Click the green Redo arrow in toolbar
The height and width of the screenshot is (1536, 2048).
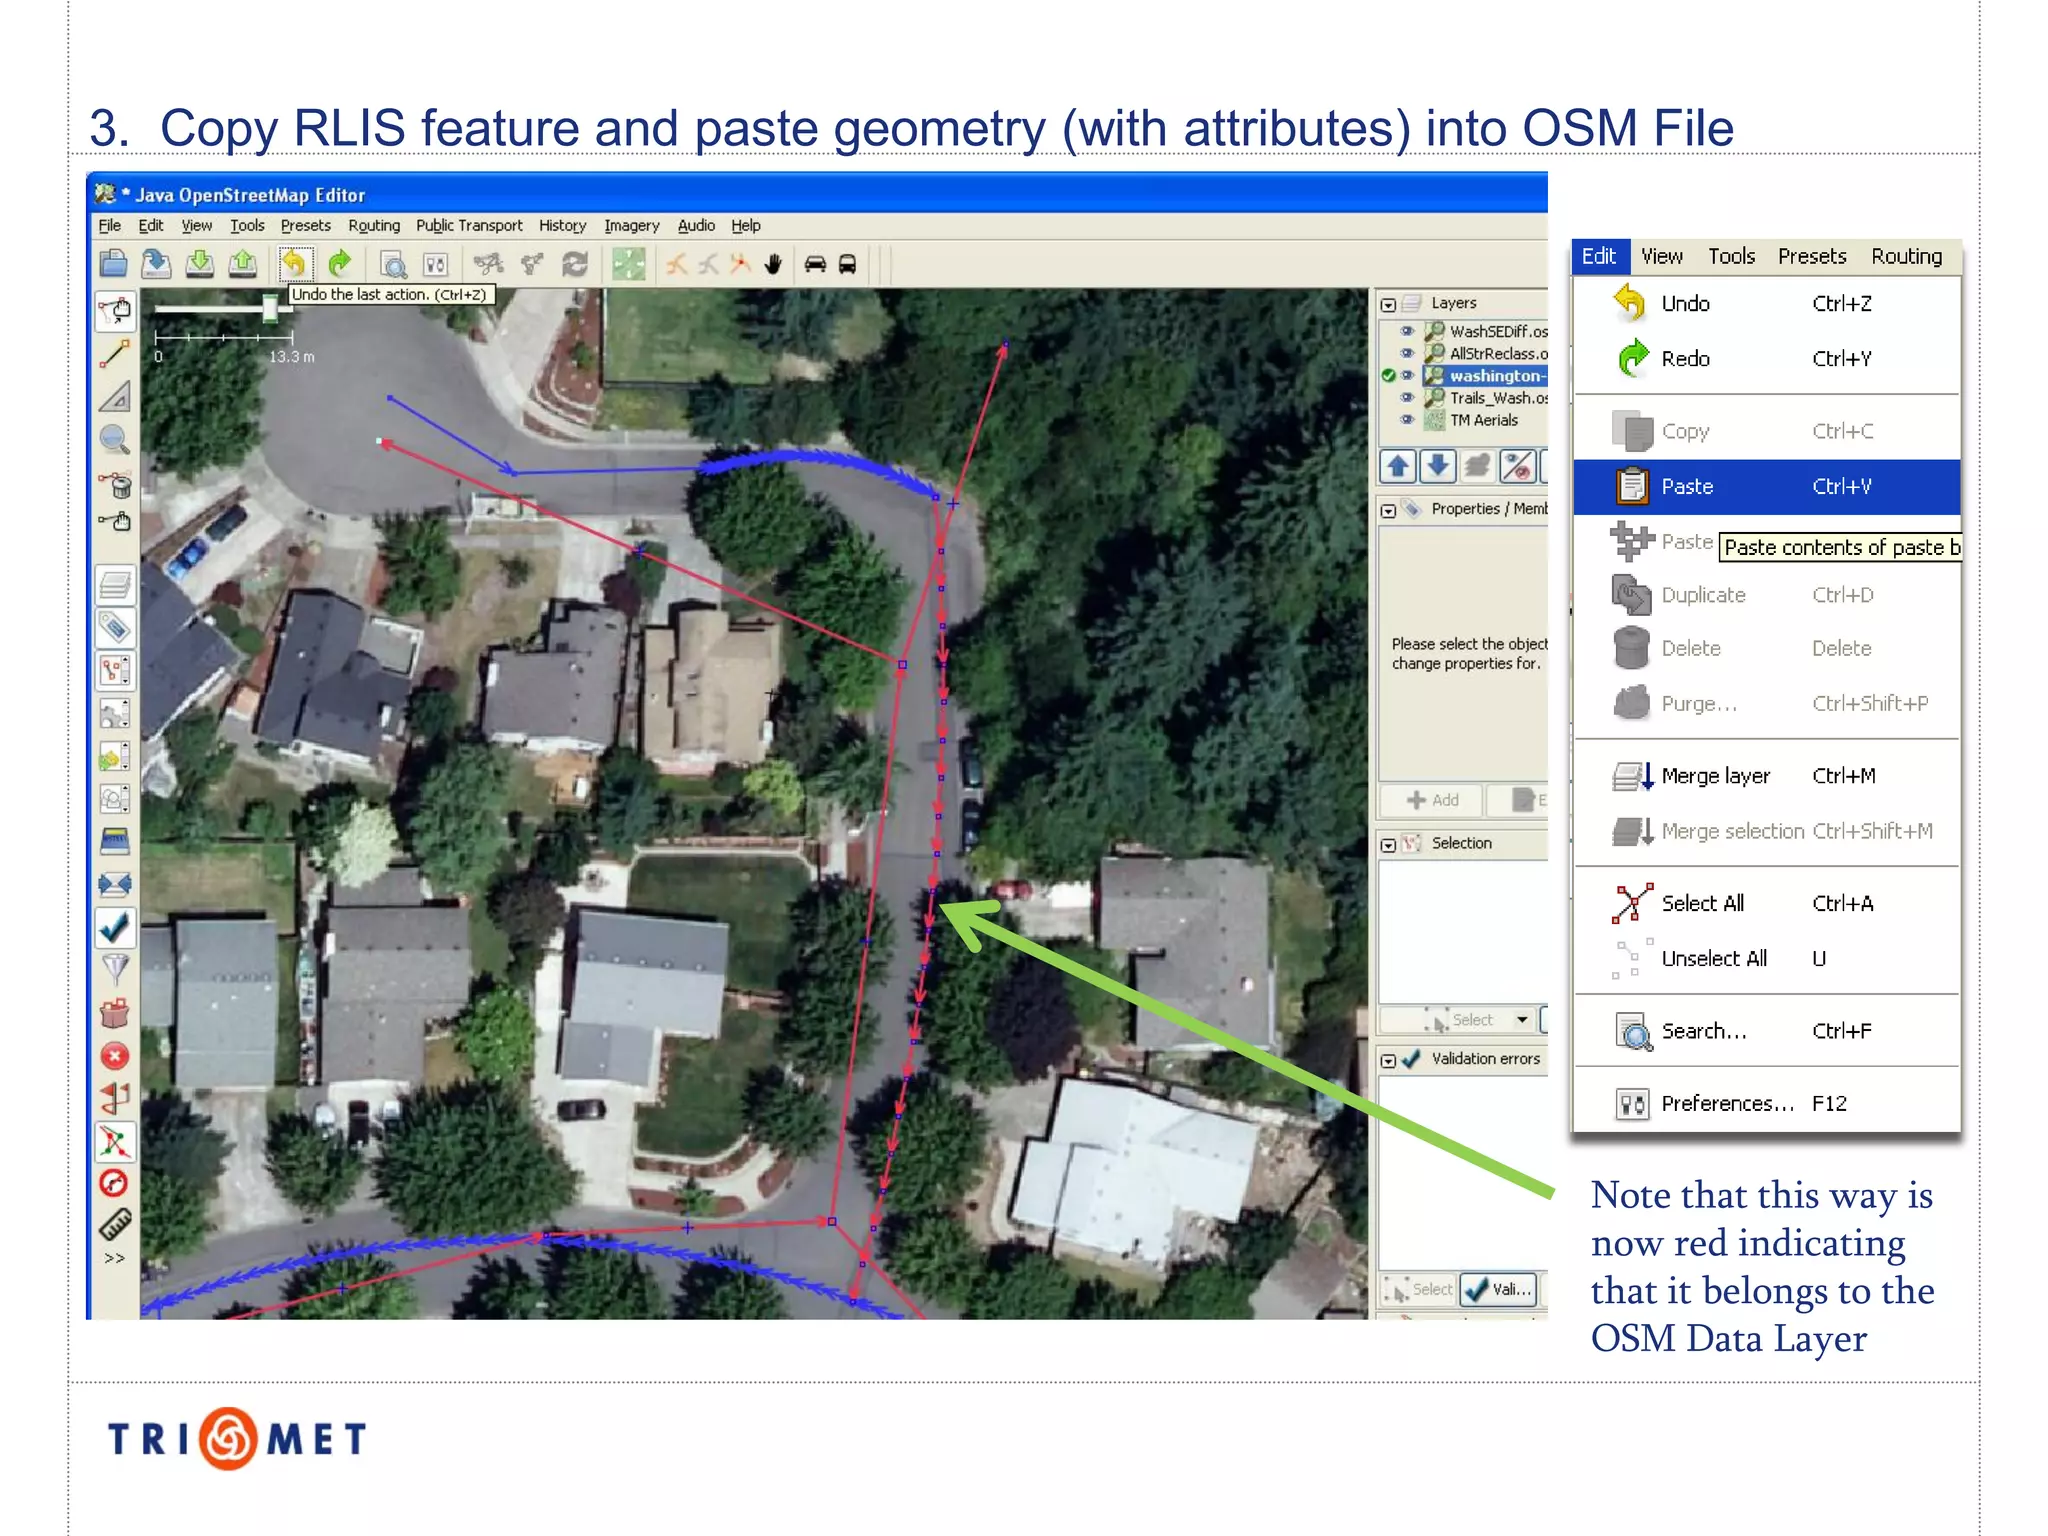(340, 264)
